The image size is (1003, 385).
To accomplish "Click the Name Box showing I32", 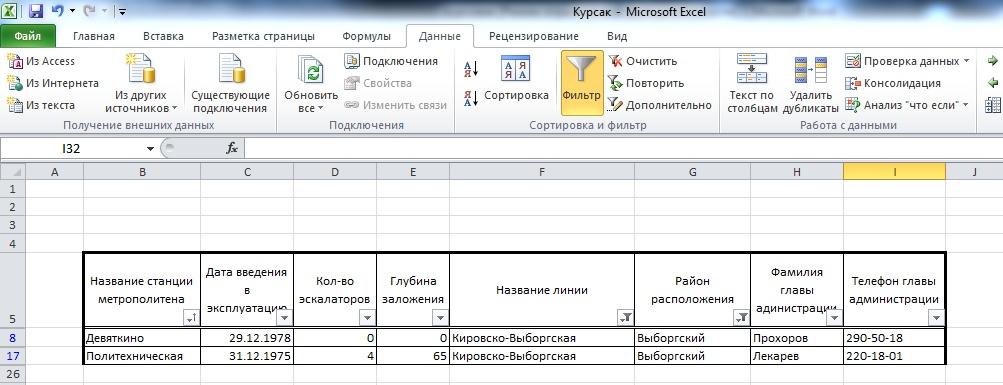I will tap(72, 148).
